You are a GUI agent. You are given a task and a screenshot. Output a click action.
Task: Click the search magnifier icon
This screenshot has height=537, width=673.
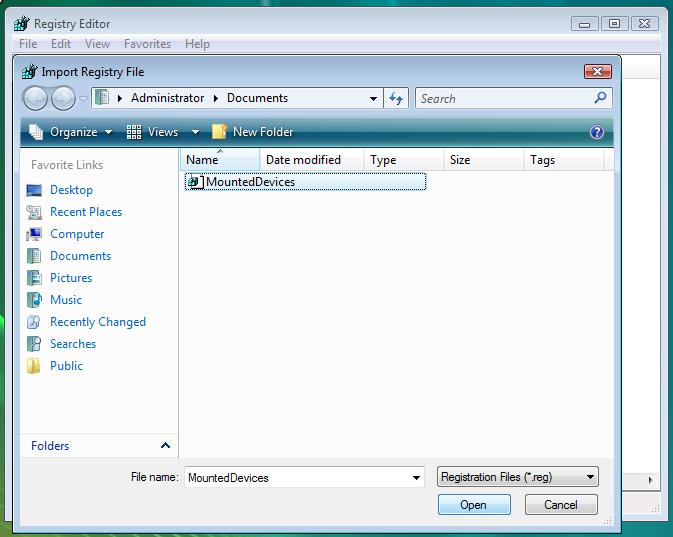600,98
